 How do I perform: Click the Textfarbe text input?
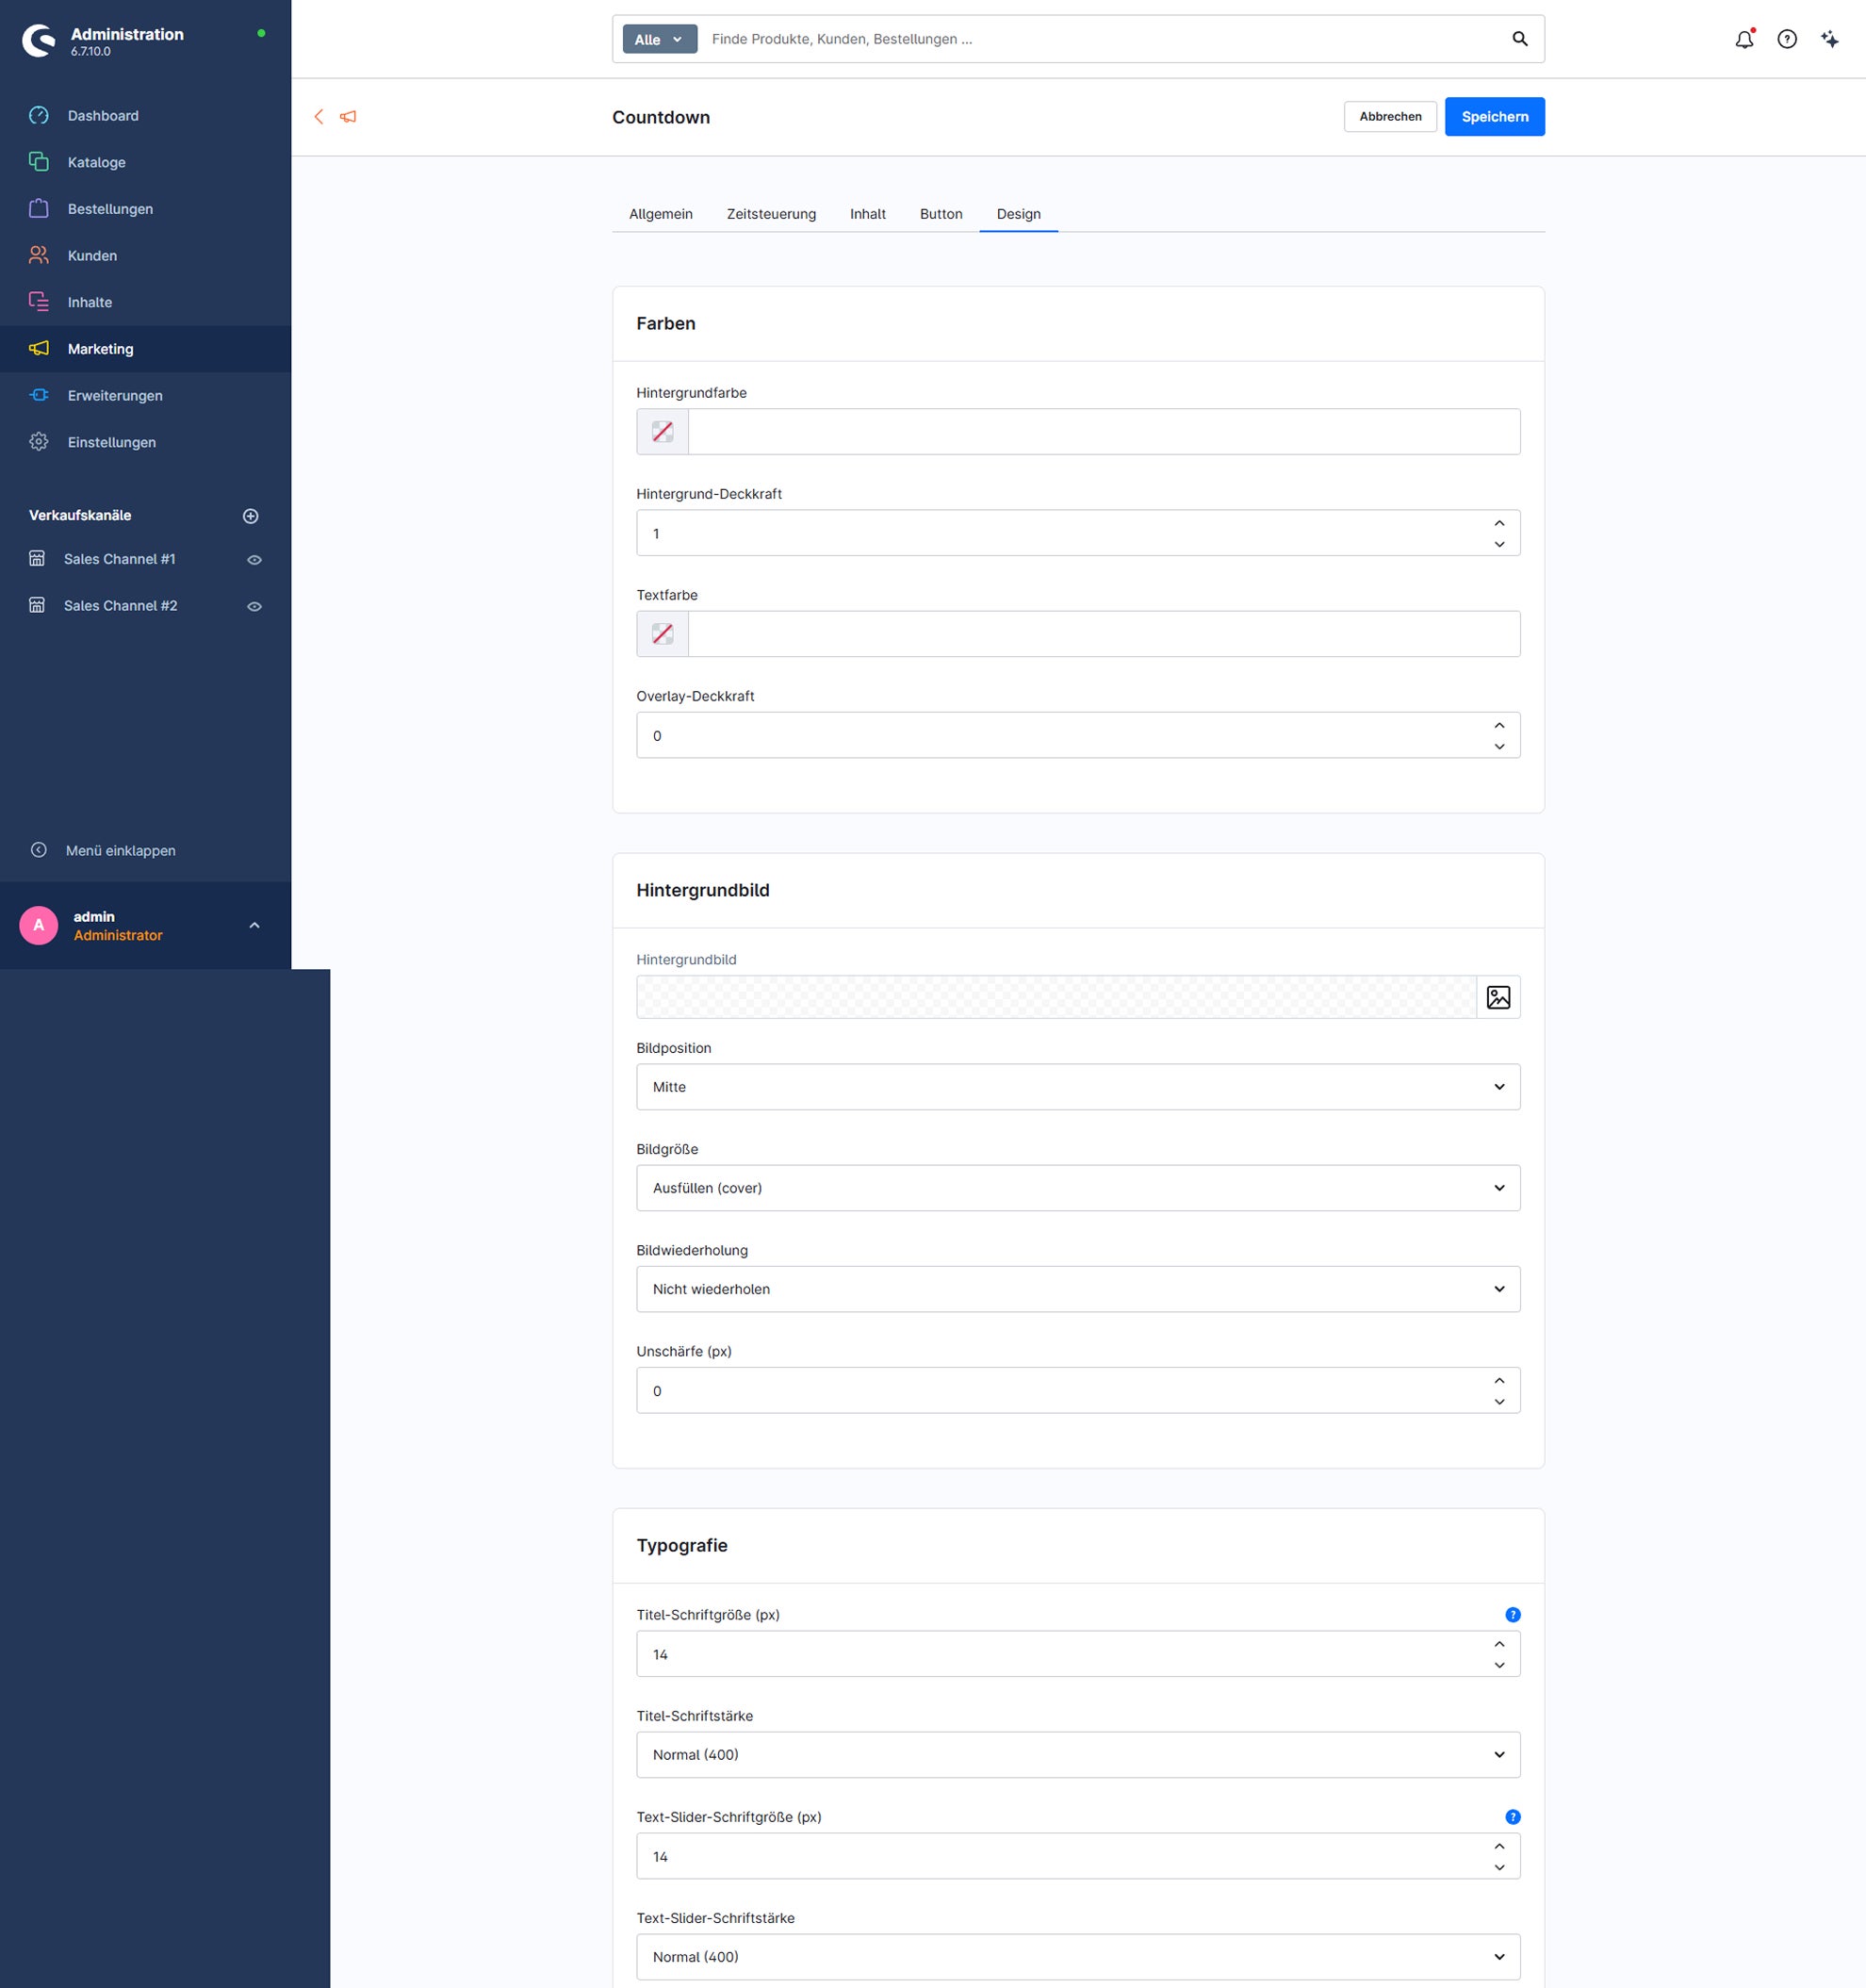pyautogui.click(x=1104, y=634)
